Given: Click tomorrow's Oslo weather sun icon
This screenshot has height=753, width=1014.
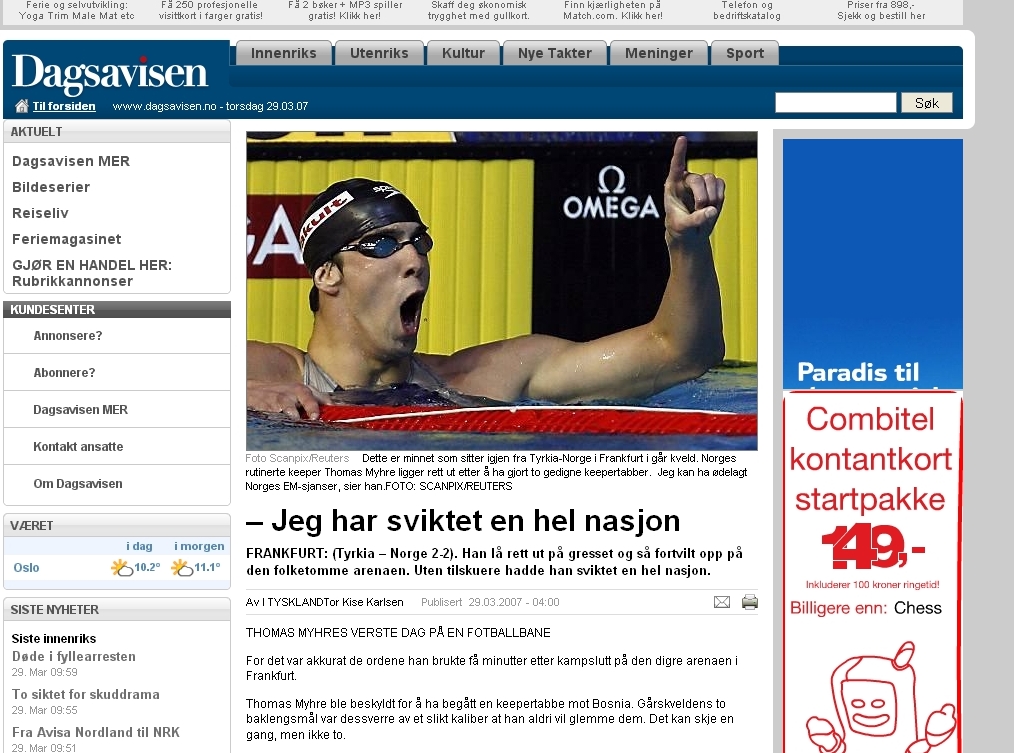Looking at the screenshot, I should click(182, 568).
